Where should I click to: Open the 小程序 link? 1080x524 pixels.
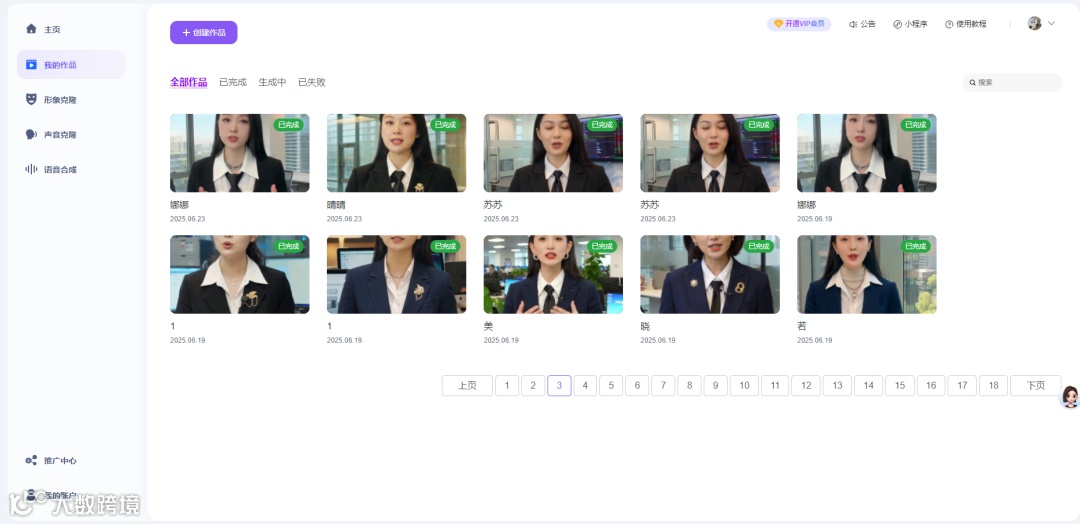(911, 24)
